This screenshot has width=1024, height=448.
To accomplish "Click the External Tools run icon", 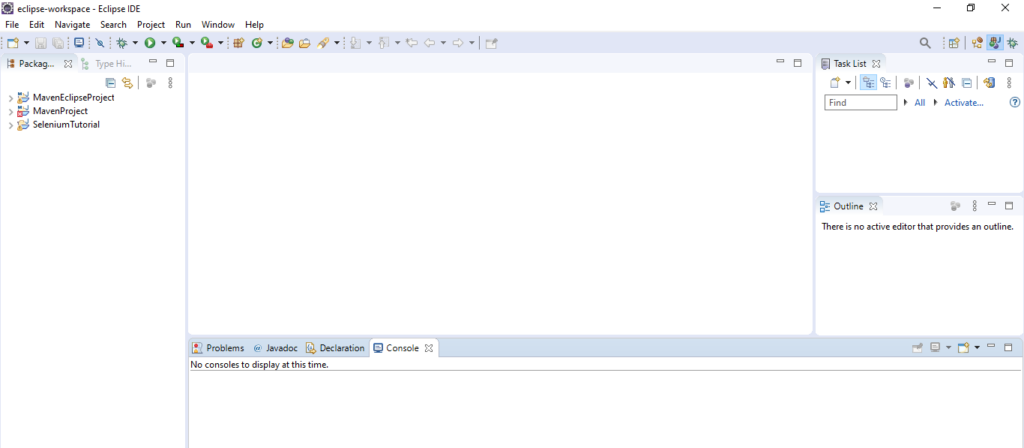I will coord(206,43).
